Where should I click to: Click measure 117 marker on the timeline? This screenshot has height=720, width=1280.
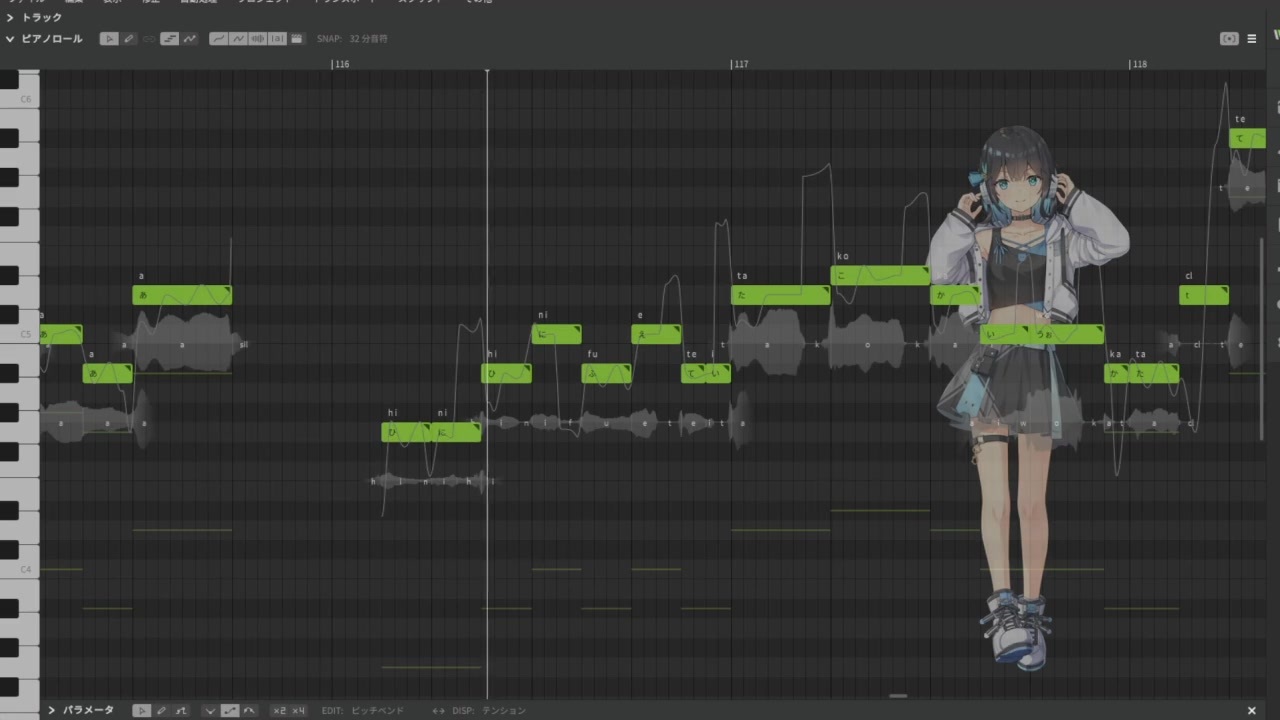740,64
